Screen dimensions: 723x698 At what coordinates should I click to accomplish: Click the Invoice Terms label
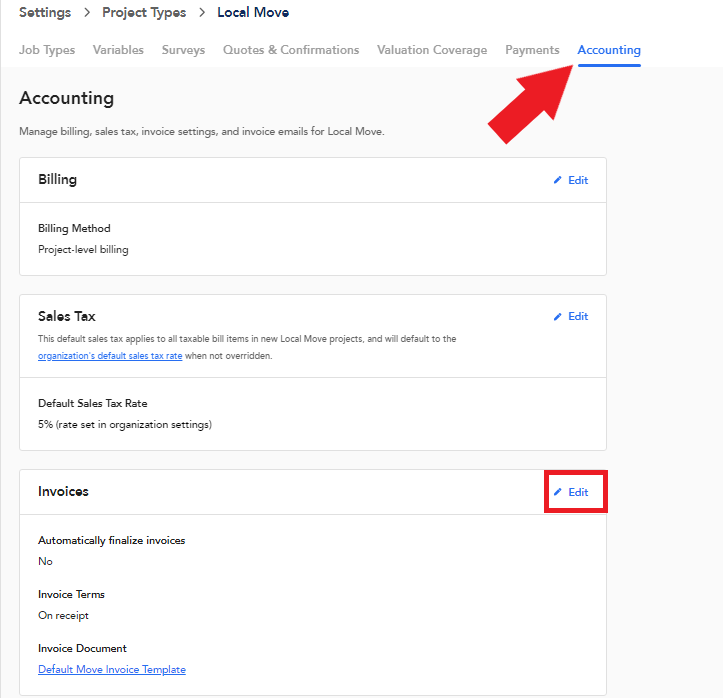point(71,594)
